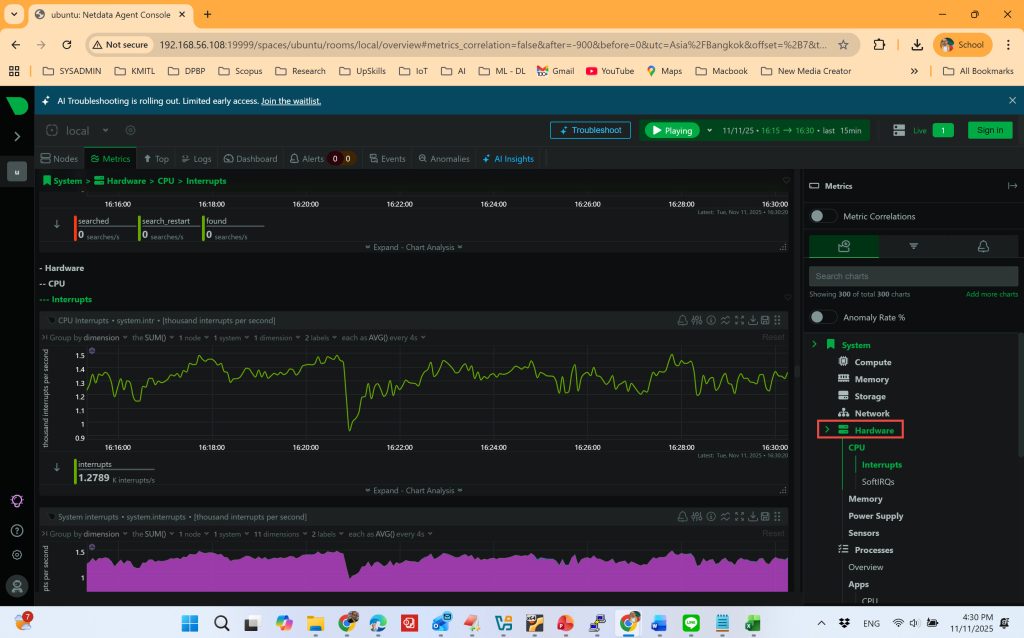1024x638 pixels.
Task: Switch to the Logs tab
Action: 195,159
